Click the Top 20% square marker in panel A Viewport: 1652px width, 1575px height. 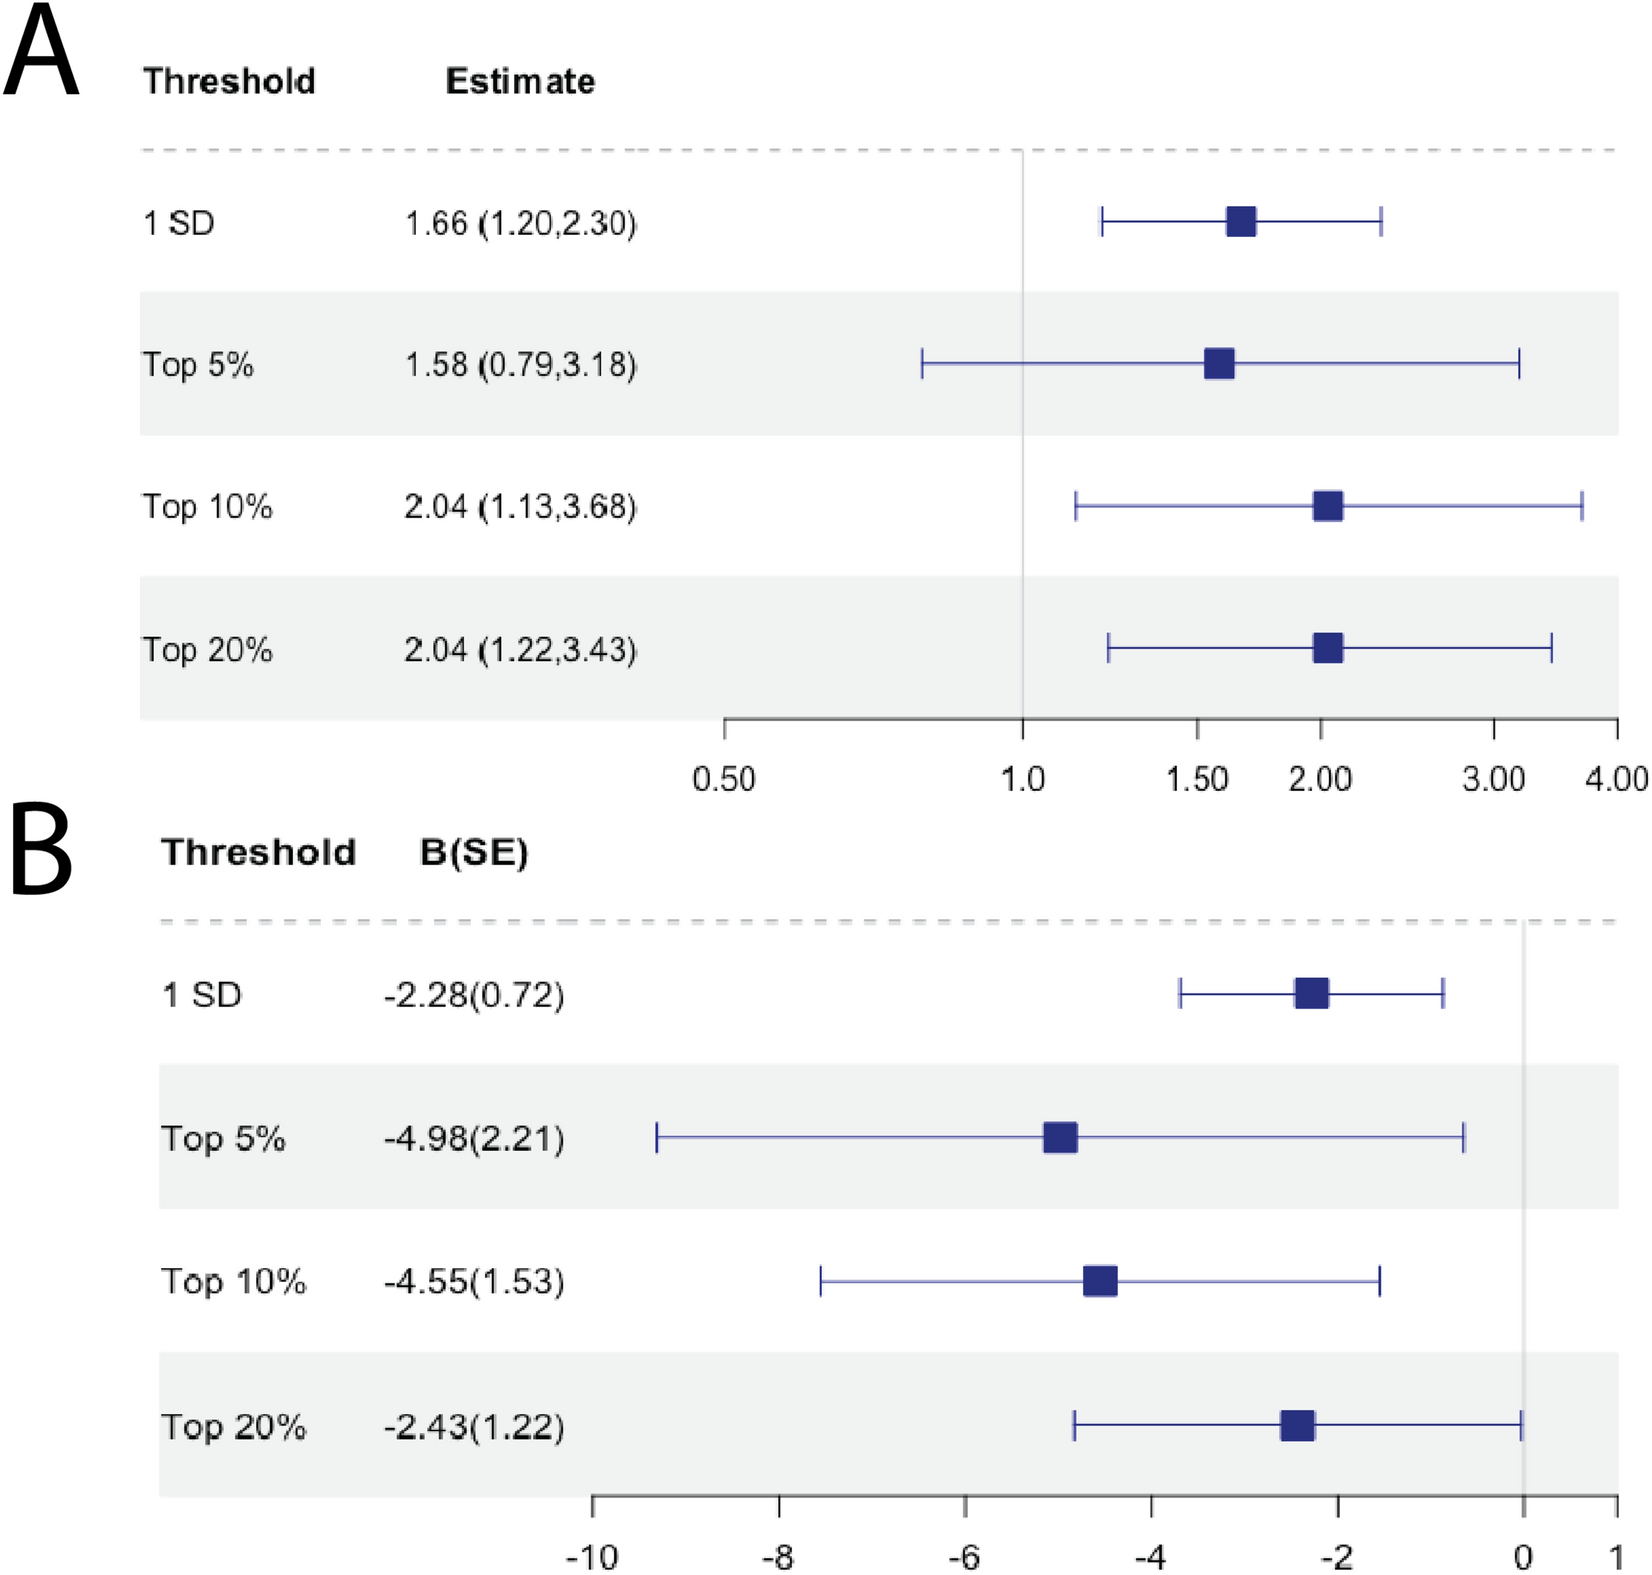[1327, 648]
